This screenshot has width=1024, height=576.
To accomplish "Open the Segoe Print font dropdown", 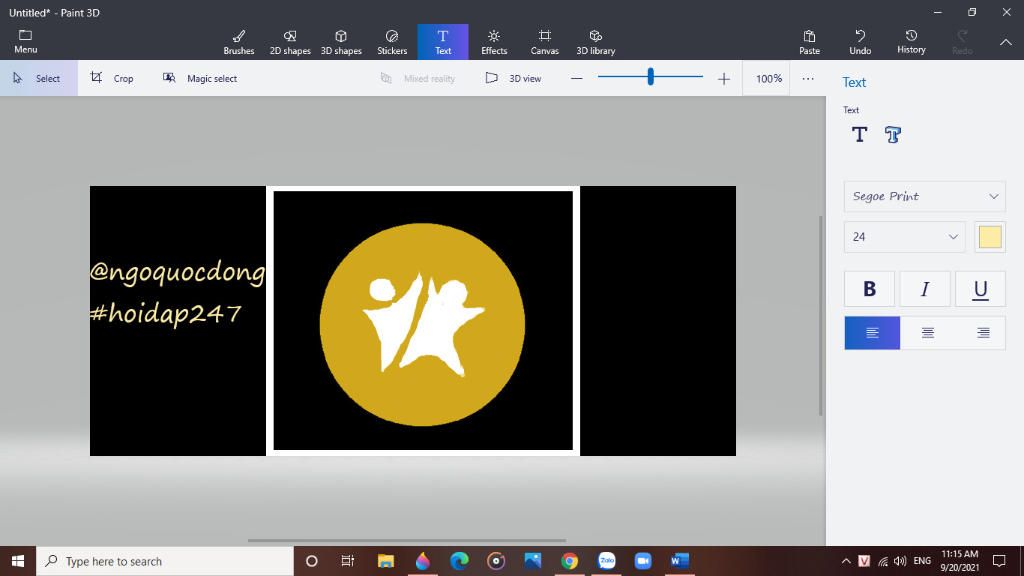I will coord(924,196).
